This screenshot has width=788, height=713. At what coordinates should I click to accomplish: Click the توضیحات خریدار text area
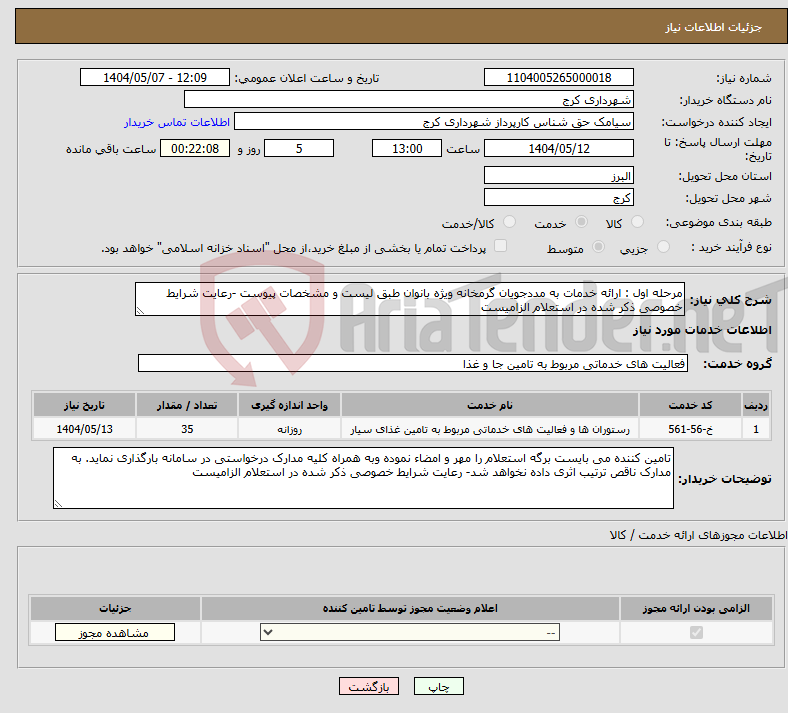[363, 478]
